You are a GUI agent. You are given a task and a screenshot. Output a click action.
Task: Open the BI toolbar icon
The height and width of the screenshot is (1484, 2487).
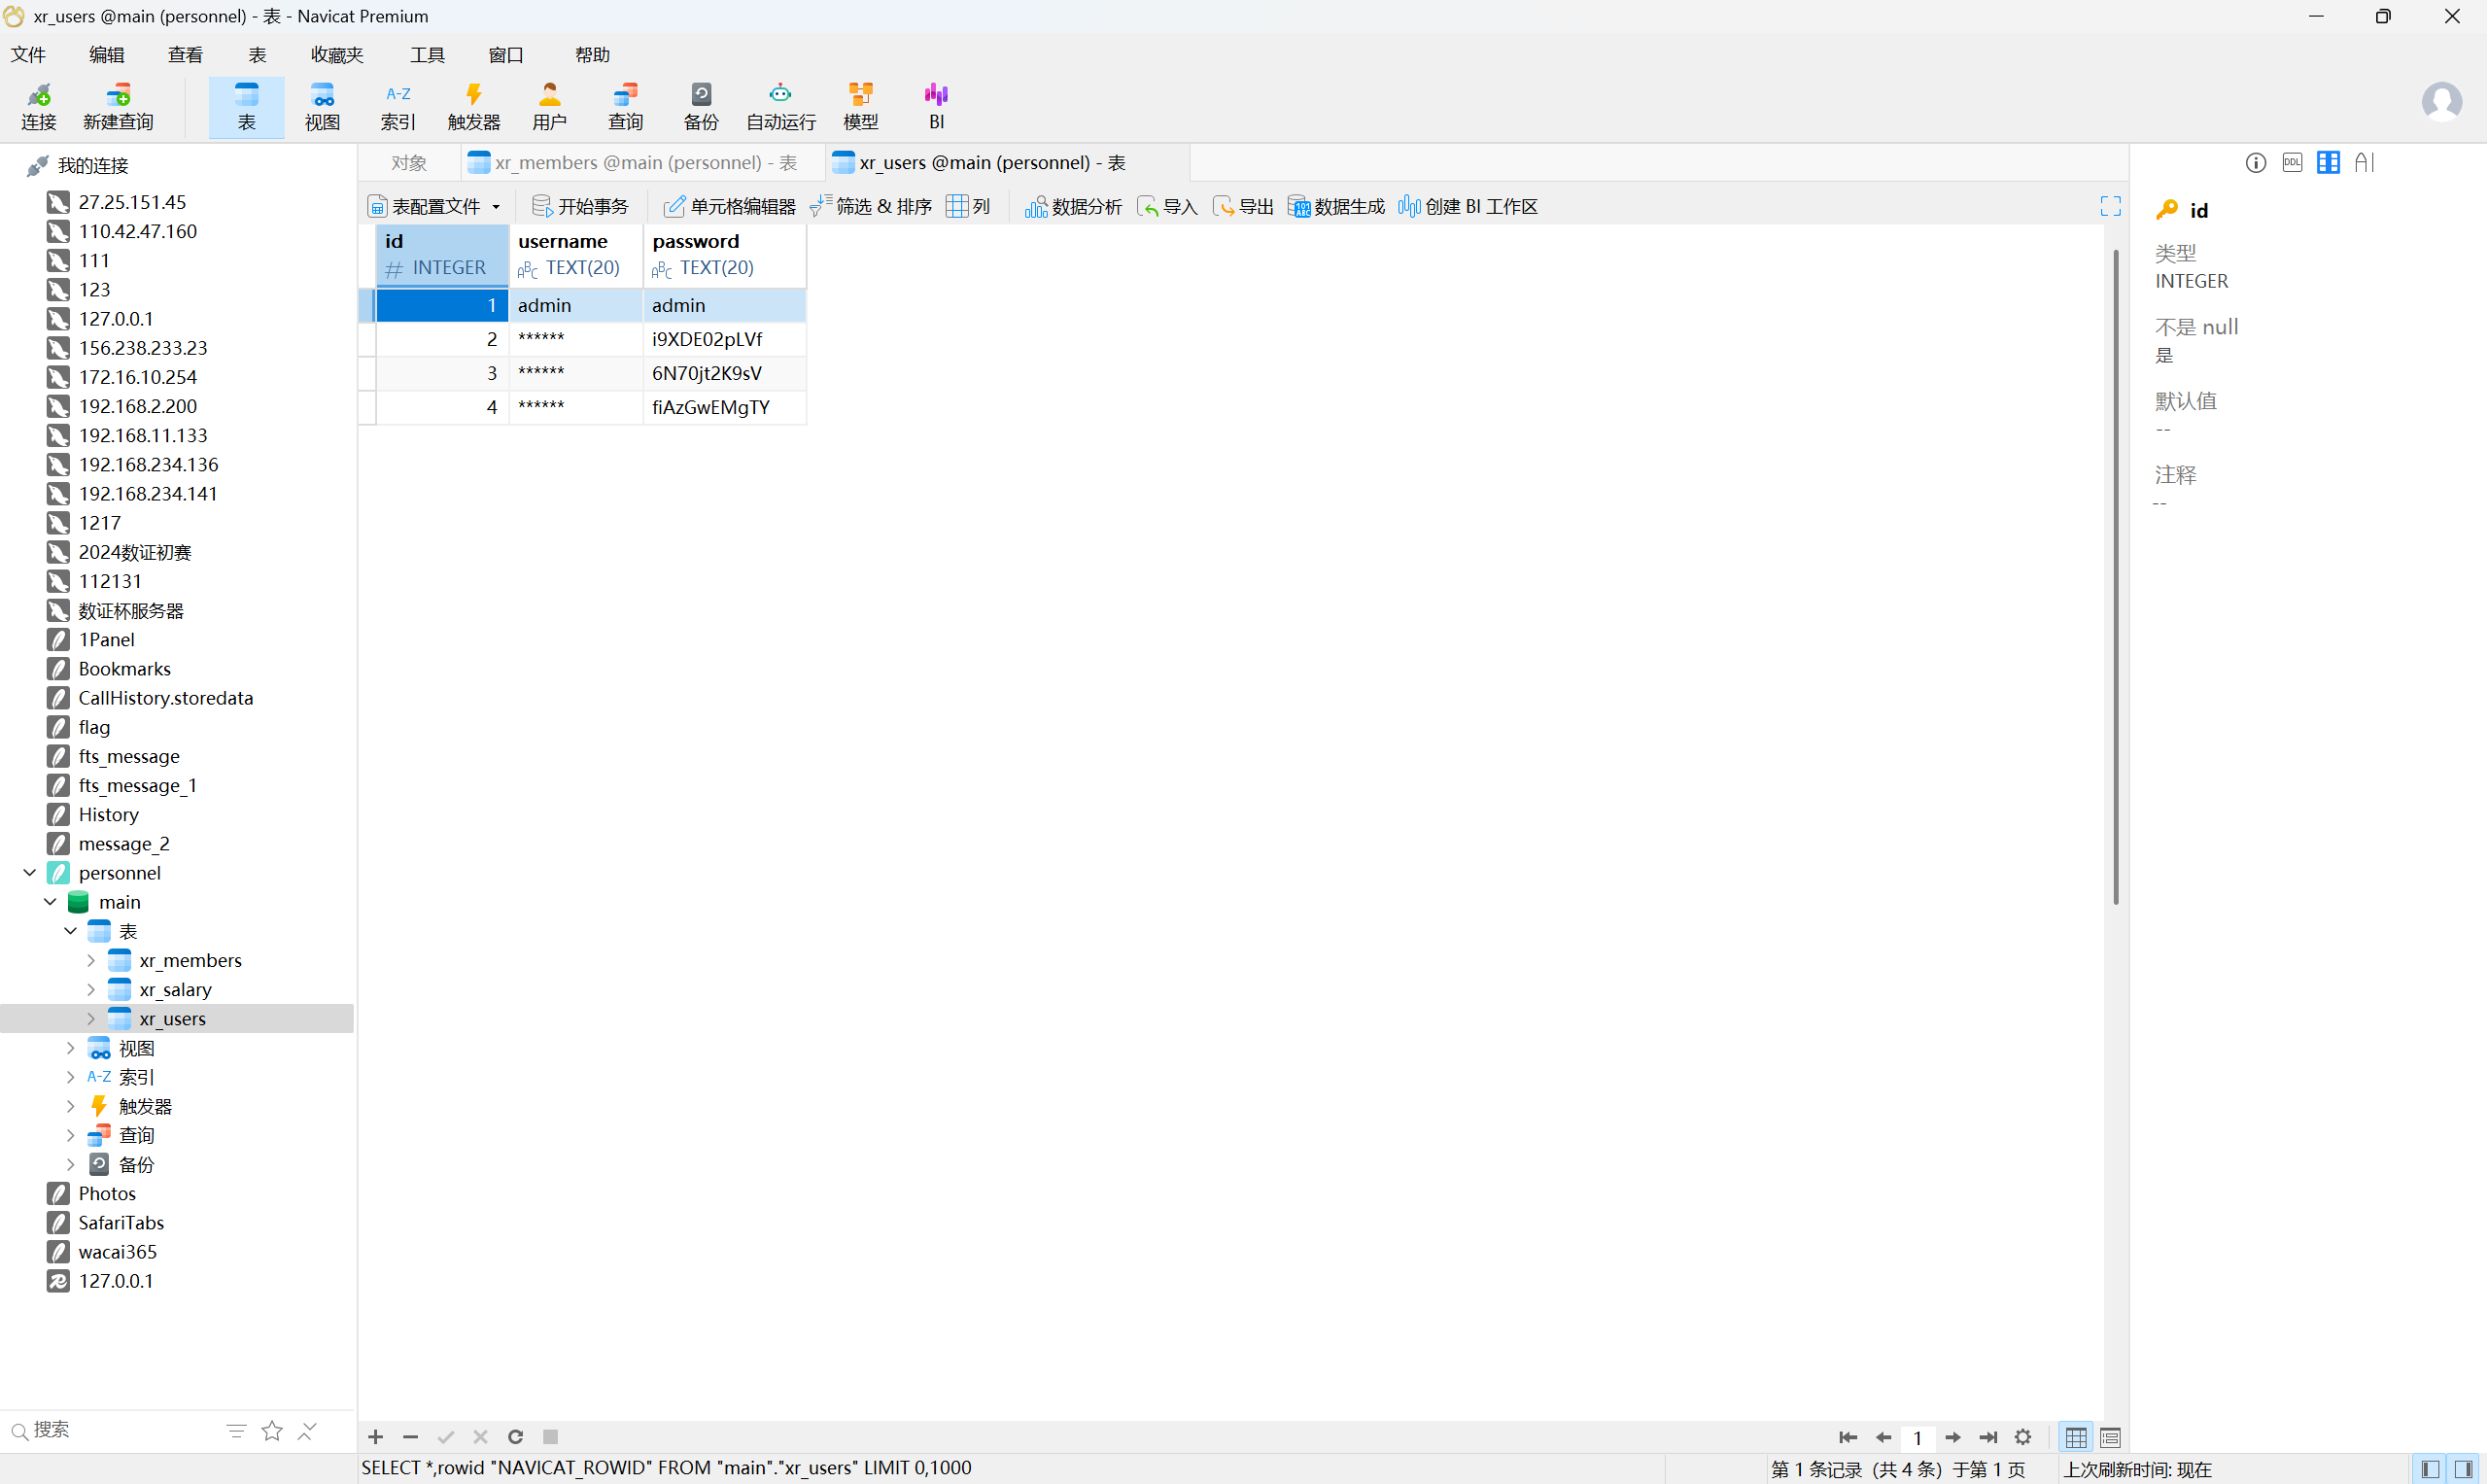coord(936,106)
